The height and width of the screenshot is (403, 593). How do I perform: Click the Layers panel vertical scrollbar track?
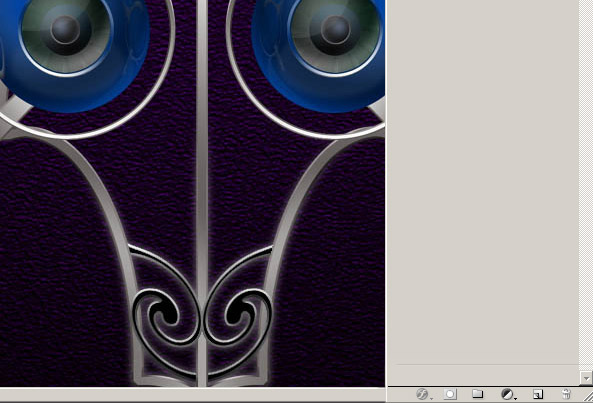pyautogui.click(x=586, y=185)
